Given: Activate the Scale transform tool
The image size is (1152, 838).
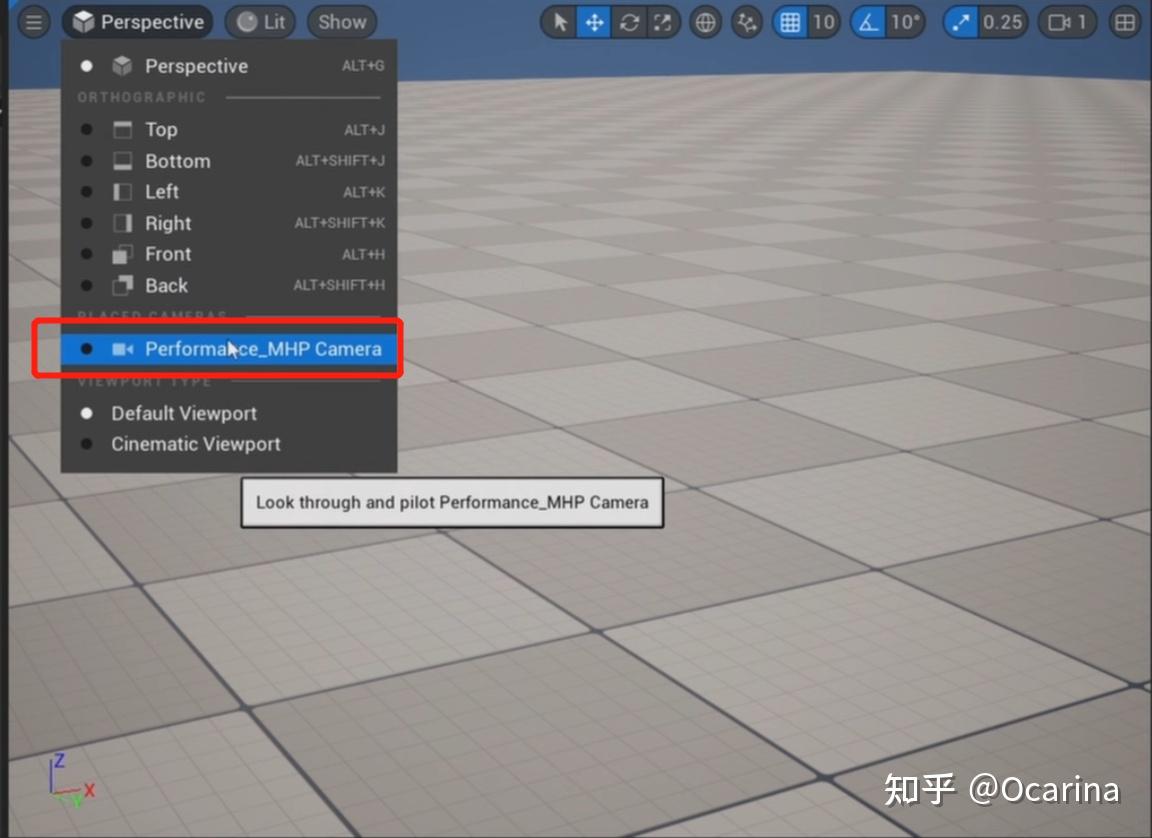Looking at the screenshot, I should (662, 22).
